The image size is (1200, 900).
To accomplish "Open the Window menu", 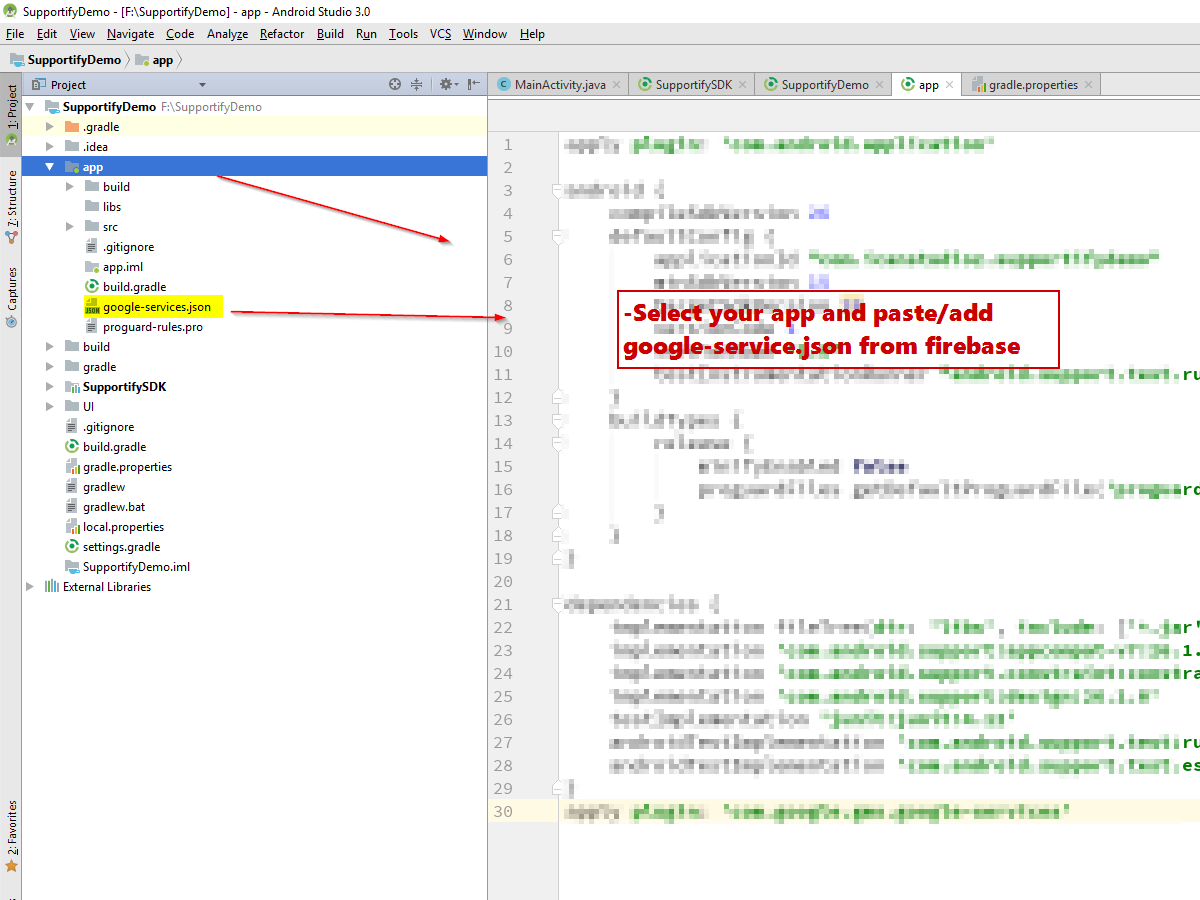I will point(484,34).
